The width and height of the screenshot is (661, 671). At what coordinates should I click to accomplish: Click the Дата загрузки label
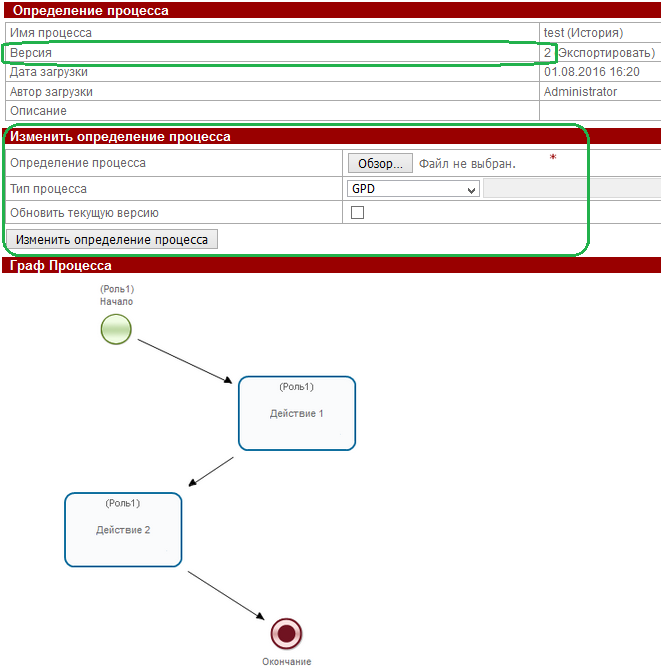point(49,72)
